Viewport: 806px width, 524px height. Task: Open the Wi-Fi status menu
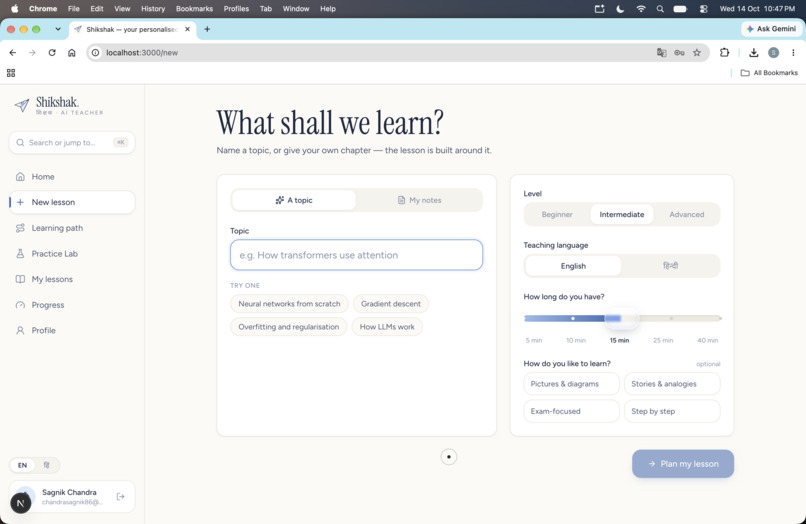[640, 9]
